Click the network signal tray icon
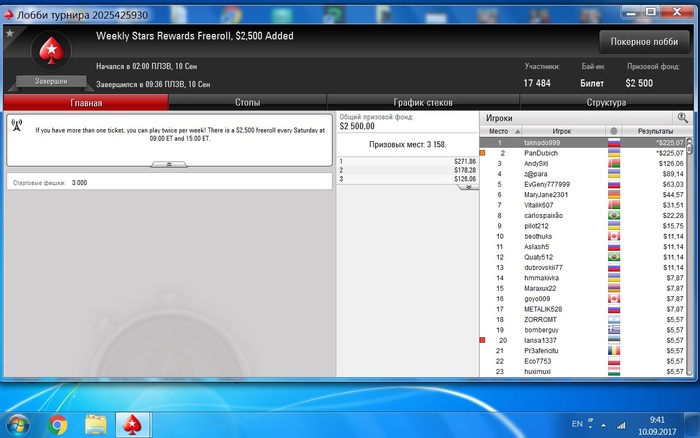 621,425
